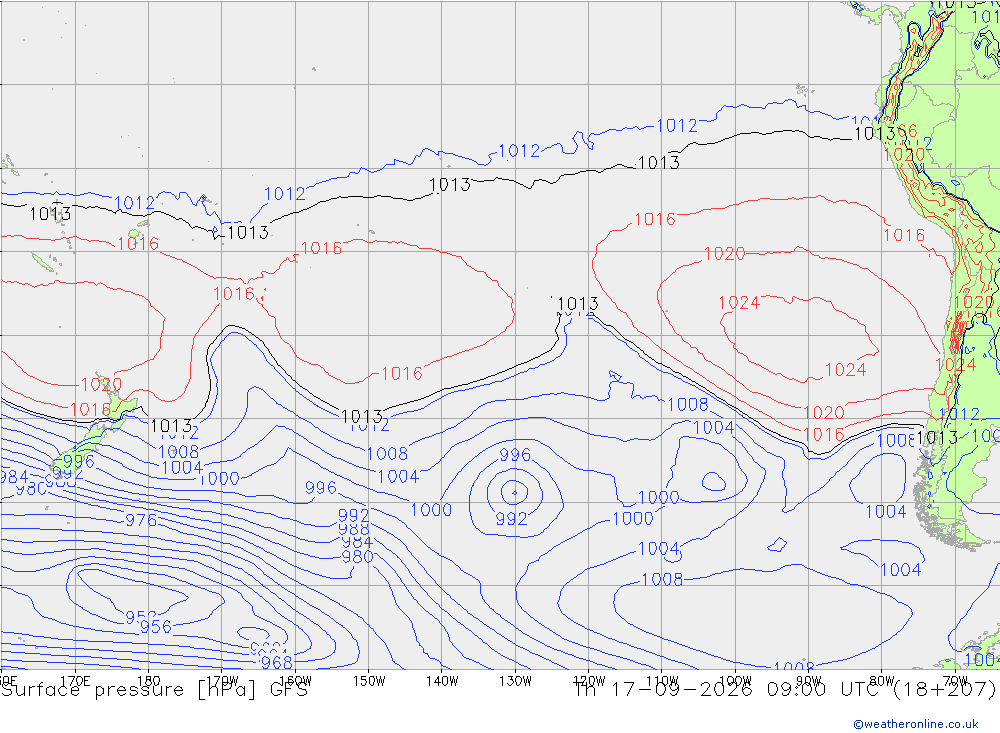
Task: Click the 170E longitude axis label
Action: (x=75, y=681)
